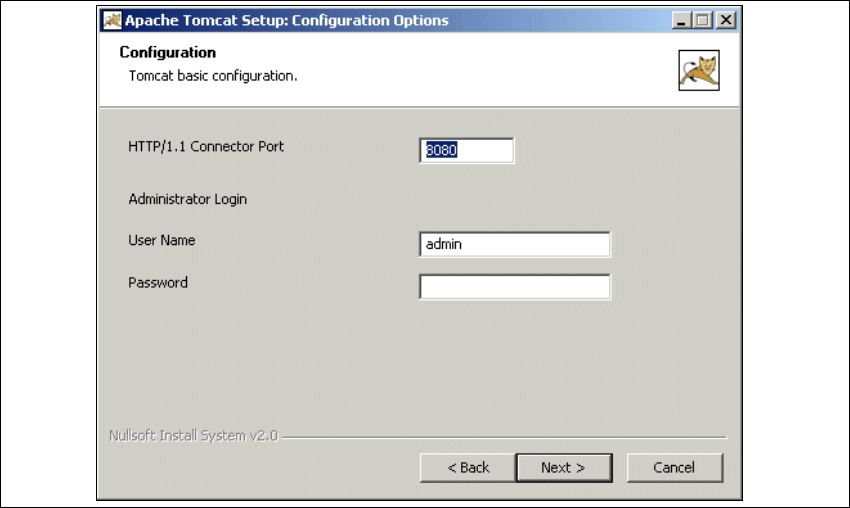The image size is (850, 508).
Task: Minimize the Apache Tomcat Setup window
Action: pyautogui.click(x=682, y=20)
